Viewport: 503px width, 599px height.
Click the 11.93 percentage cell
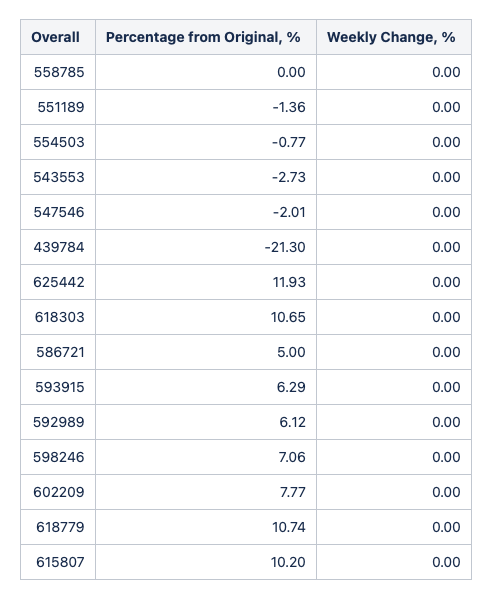206,282
